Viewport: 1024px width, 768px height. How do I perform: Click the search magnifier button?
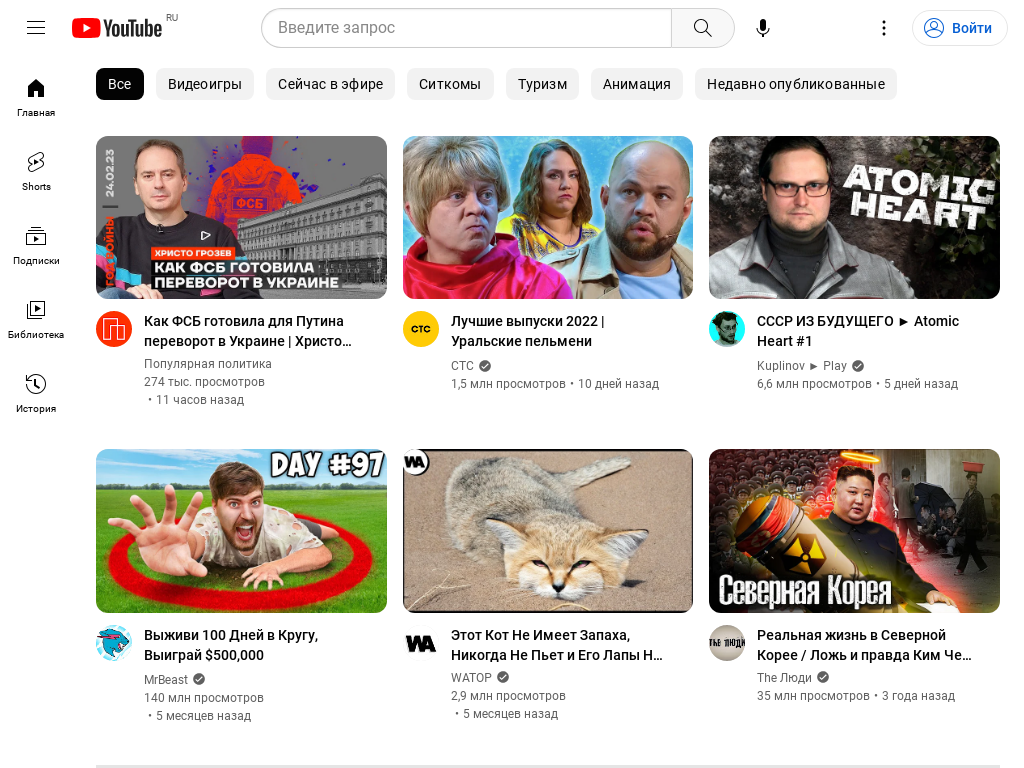coord(703,27)
